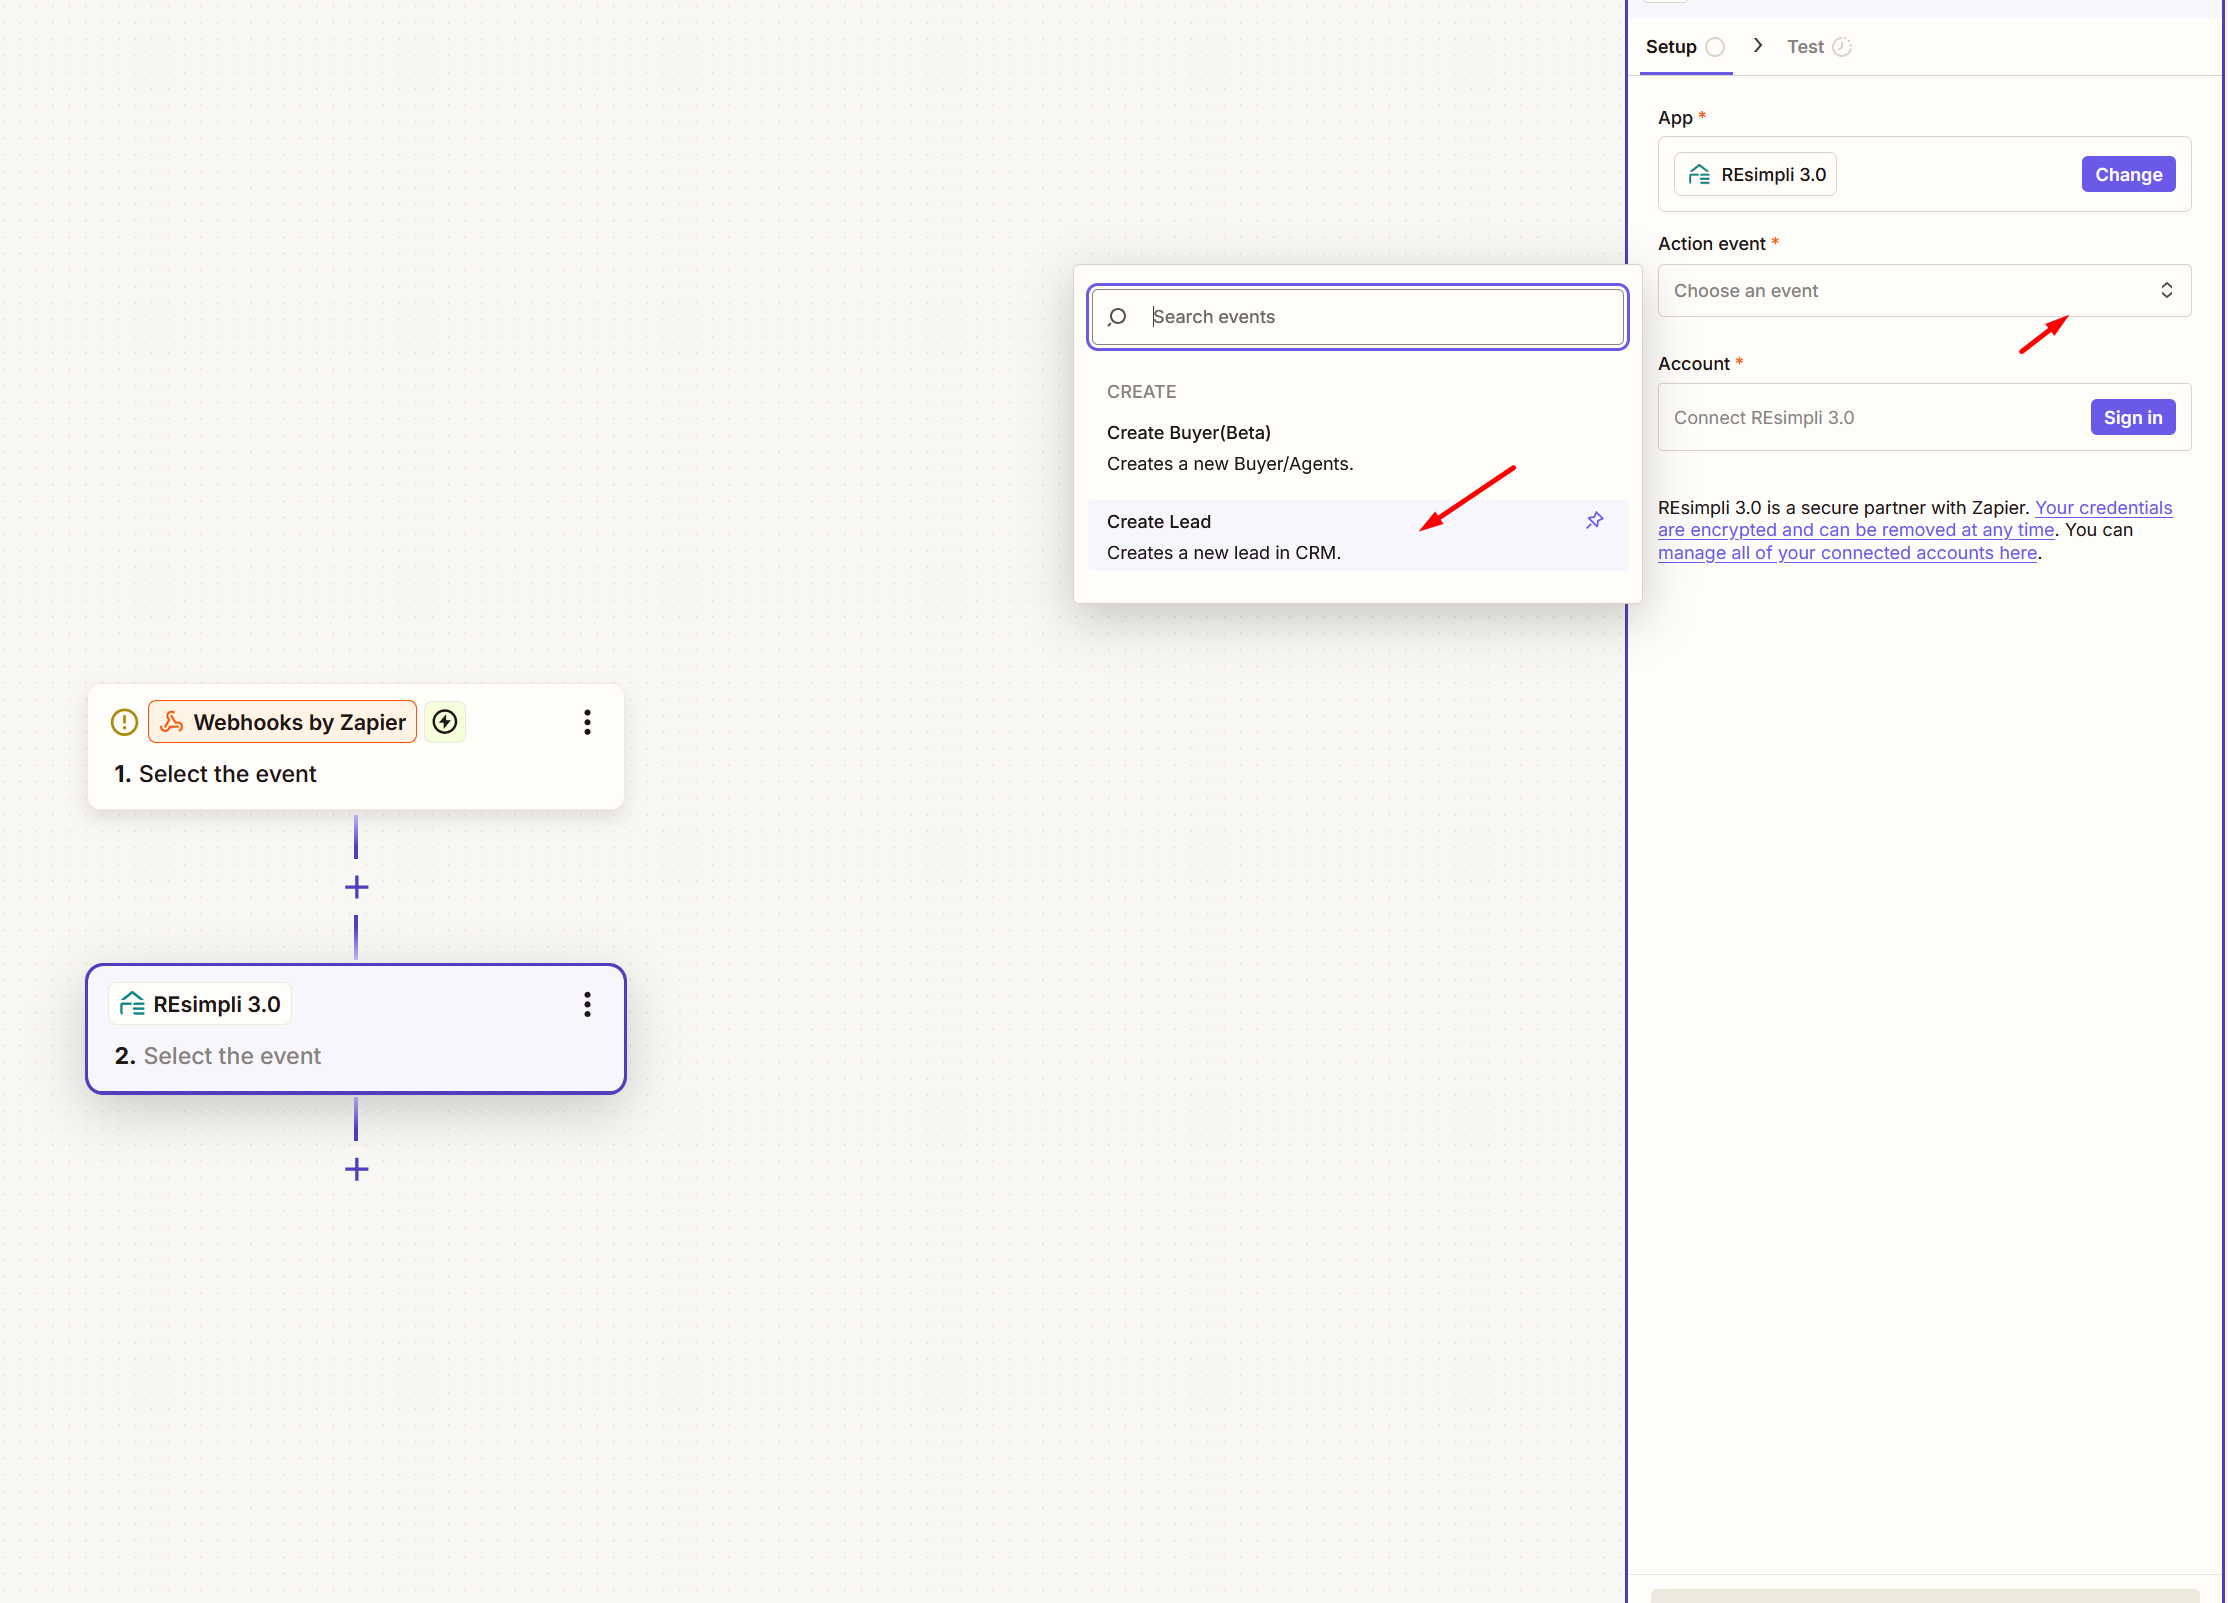
Task: Switch to the Setup tab
Action: point(1671,47)
